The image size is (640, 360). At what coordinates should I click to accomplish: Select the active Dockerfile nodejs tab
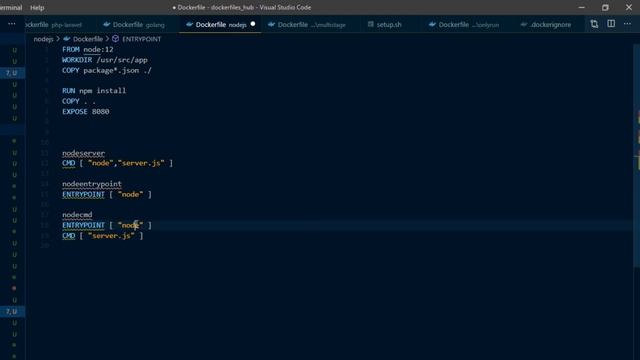220,24
